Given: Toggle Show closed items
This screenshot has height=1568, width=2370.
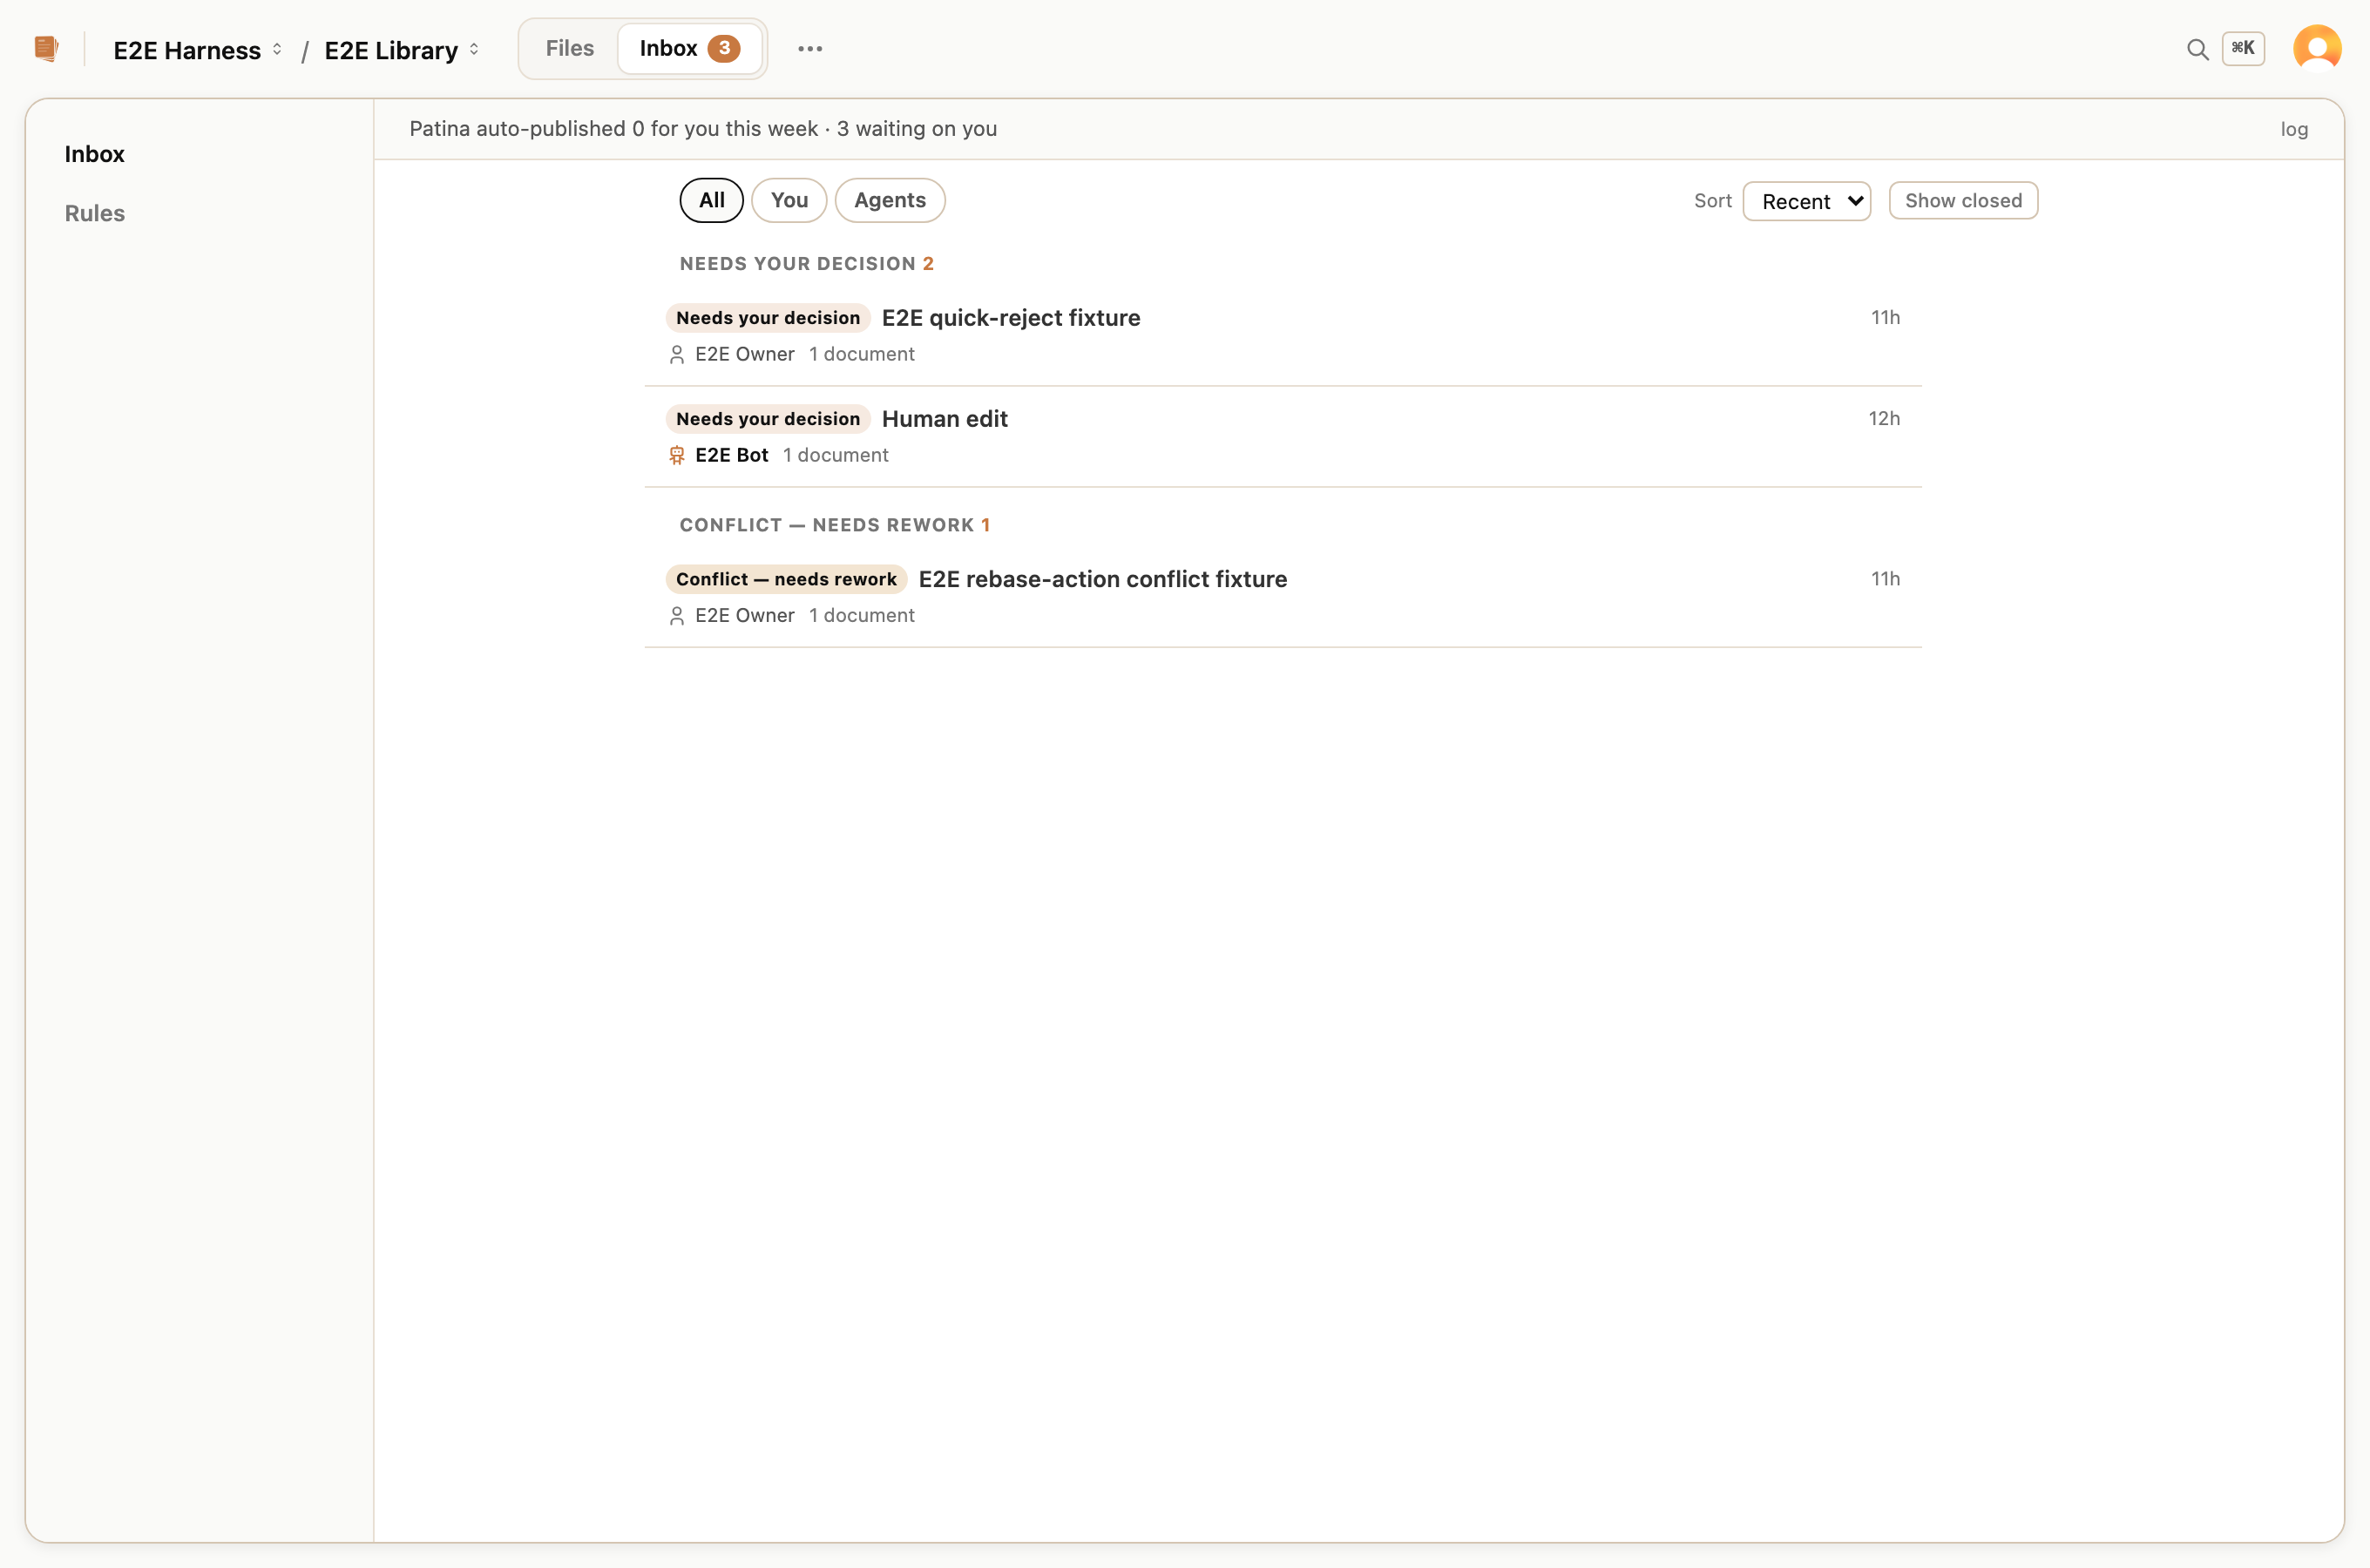Looking at the screenshot, I should pyautogui.click(x=1963, y=201).
